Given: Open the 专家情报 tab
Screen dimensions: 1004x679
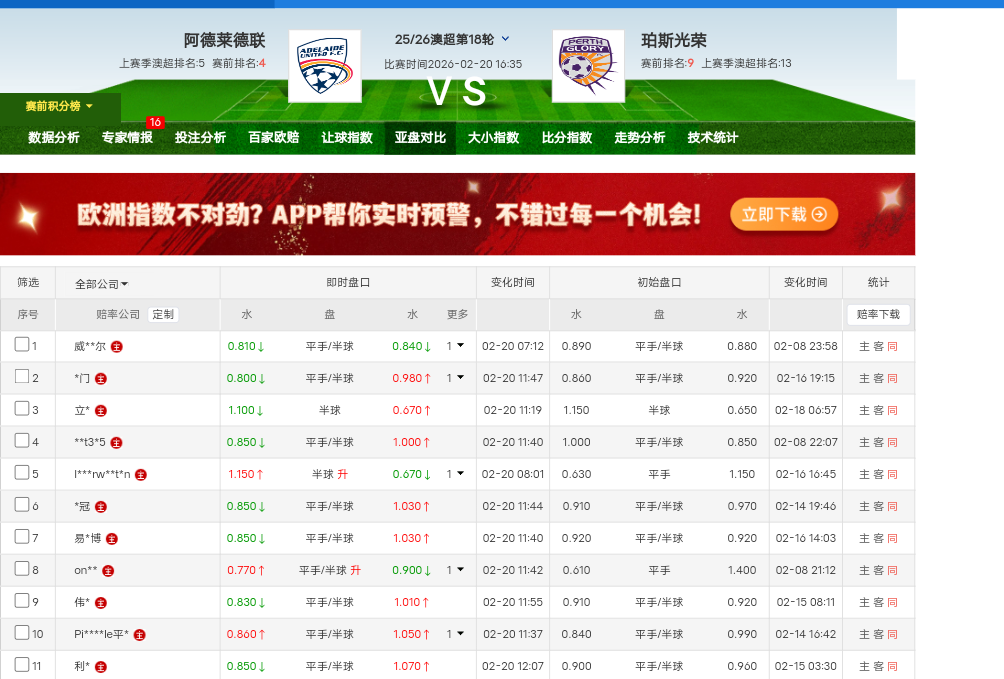Looking at the screenshot, I should tap(127, 138).
